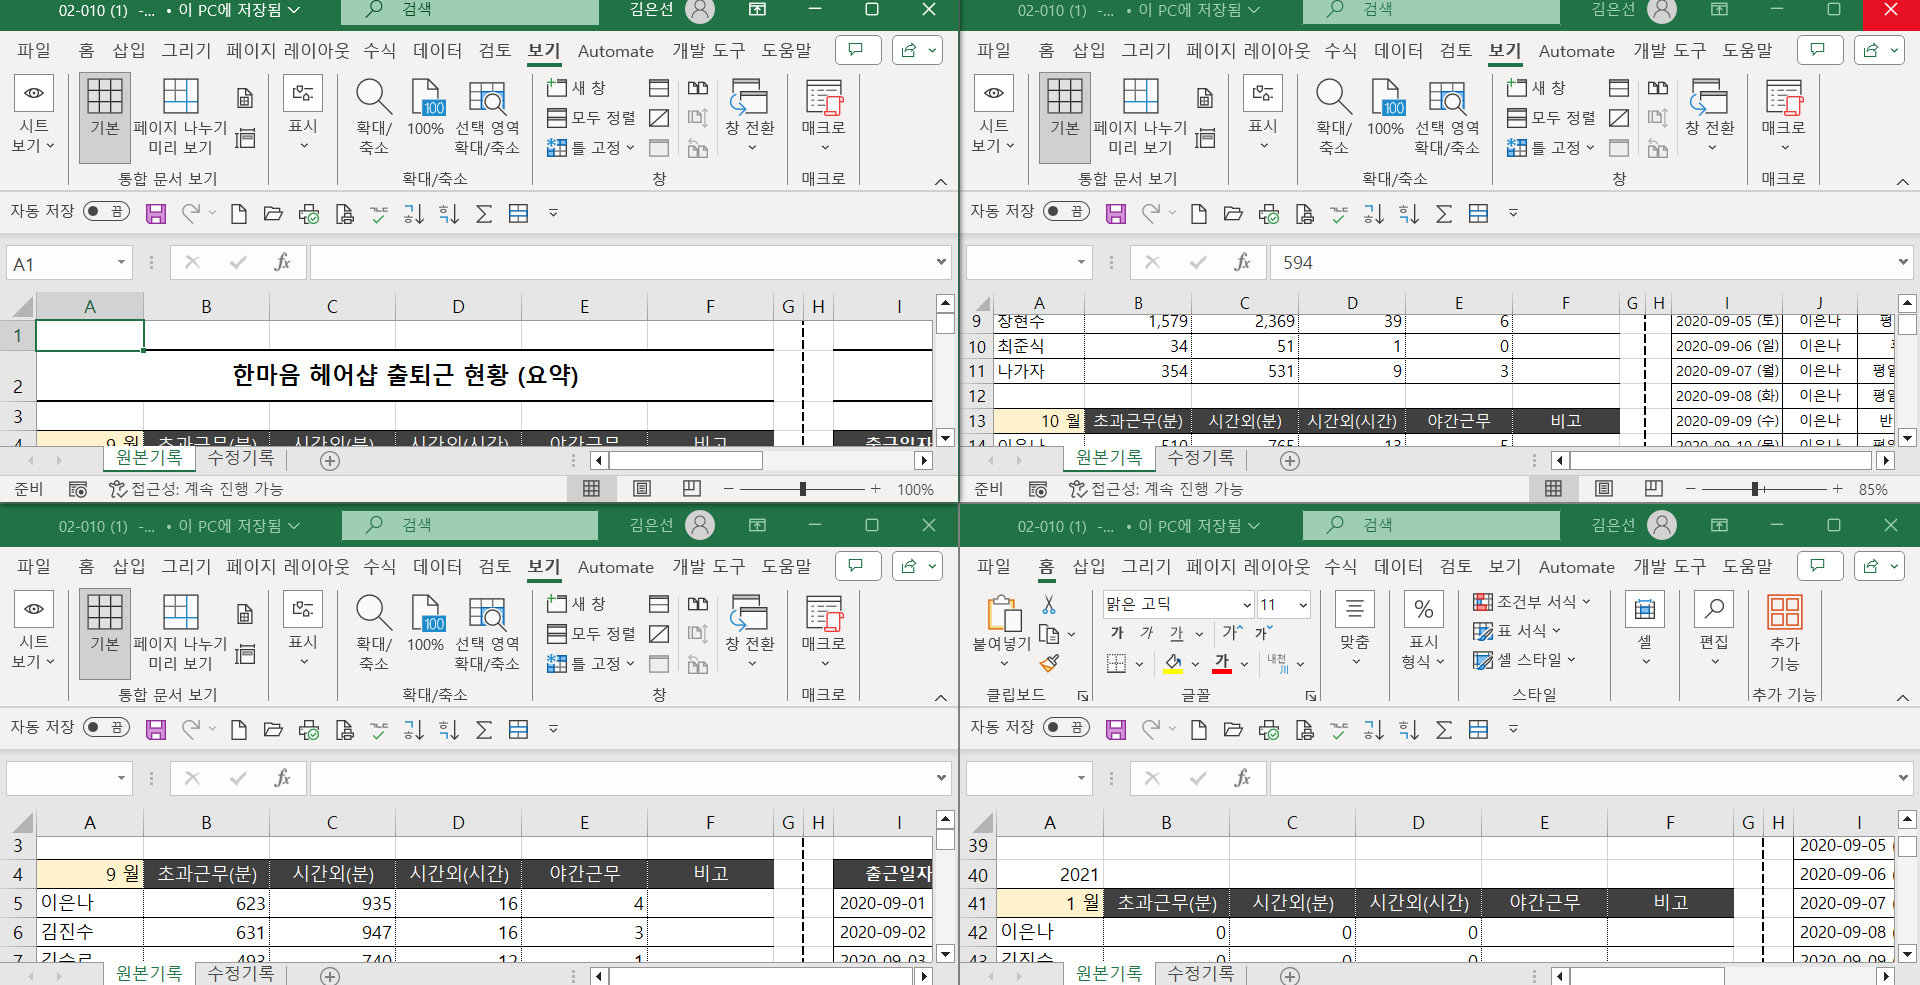This screenshot has width=1920, height=985.
Task: Click 김은선 account in bottom-left title bar
Action: point(651,525)
